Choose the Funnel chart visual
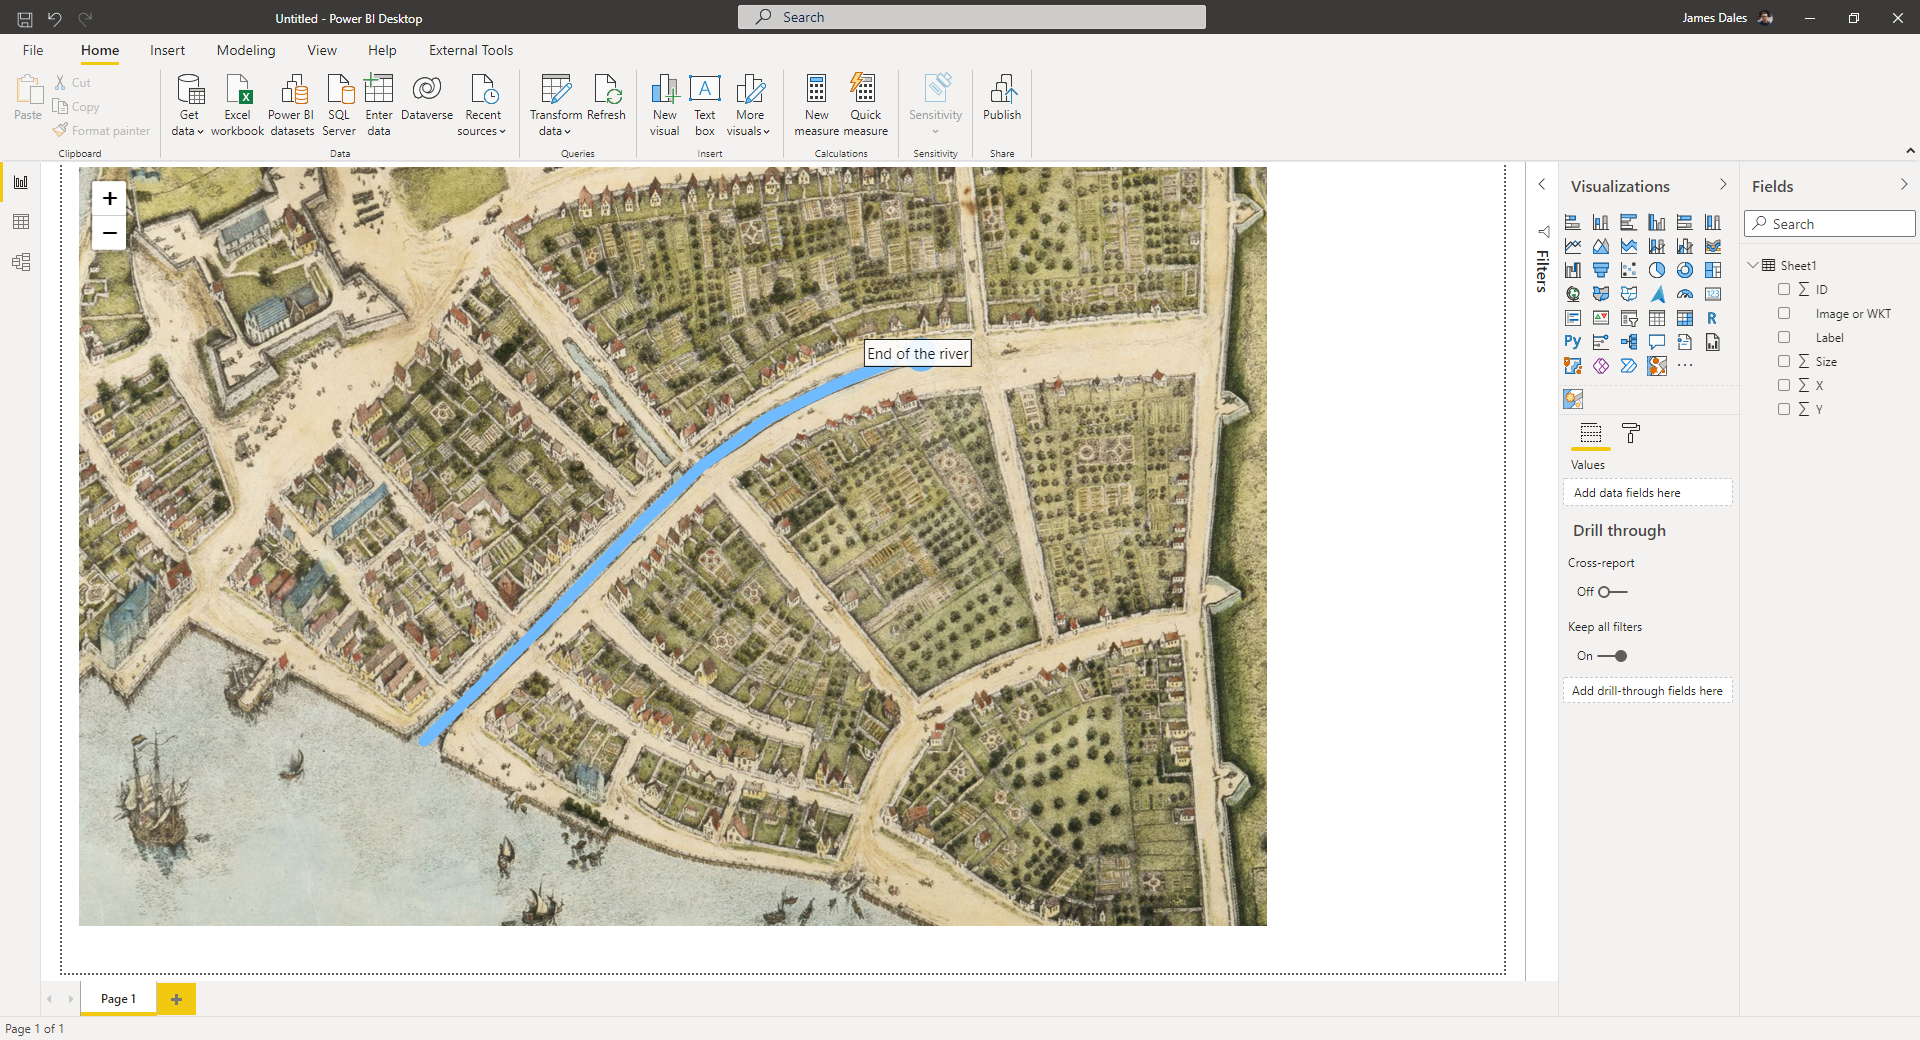Image resolution: width=1920 pixels, height=1040 pixels. (1601, 270)
